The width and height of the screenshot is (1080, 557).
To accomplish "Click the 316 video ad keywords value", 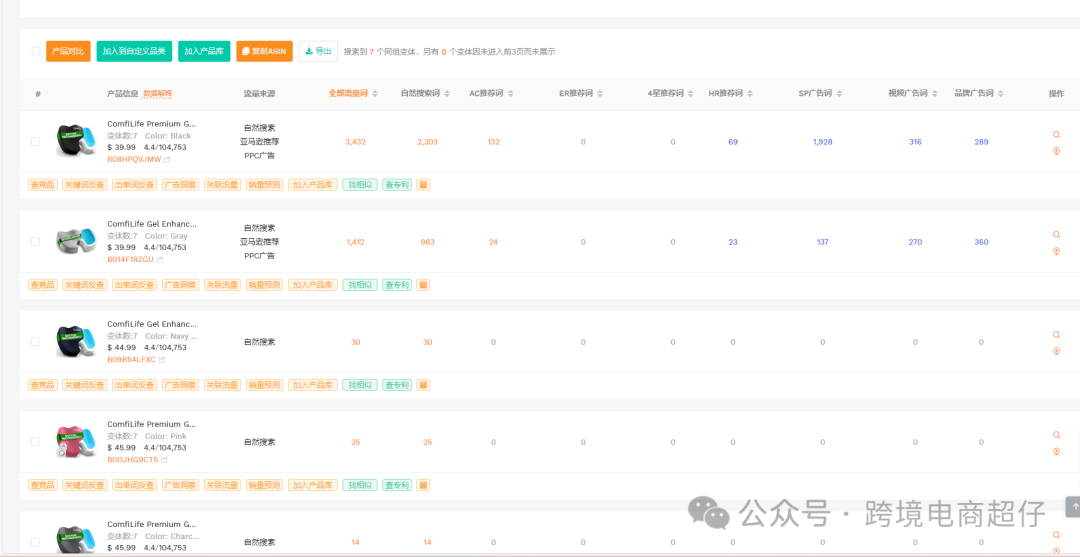I will [915, 142].
